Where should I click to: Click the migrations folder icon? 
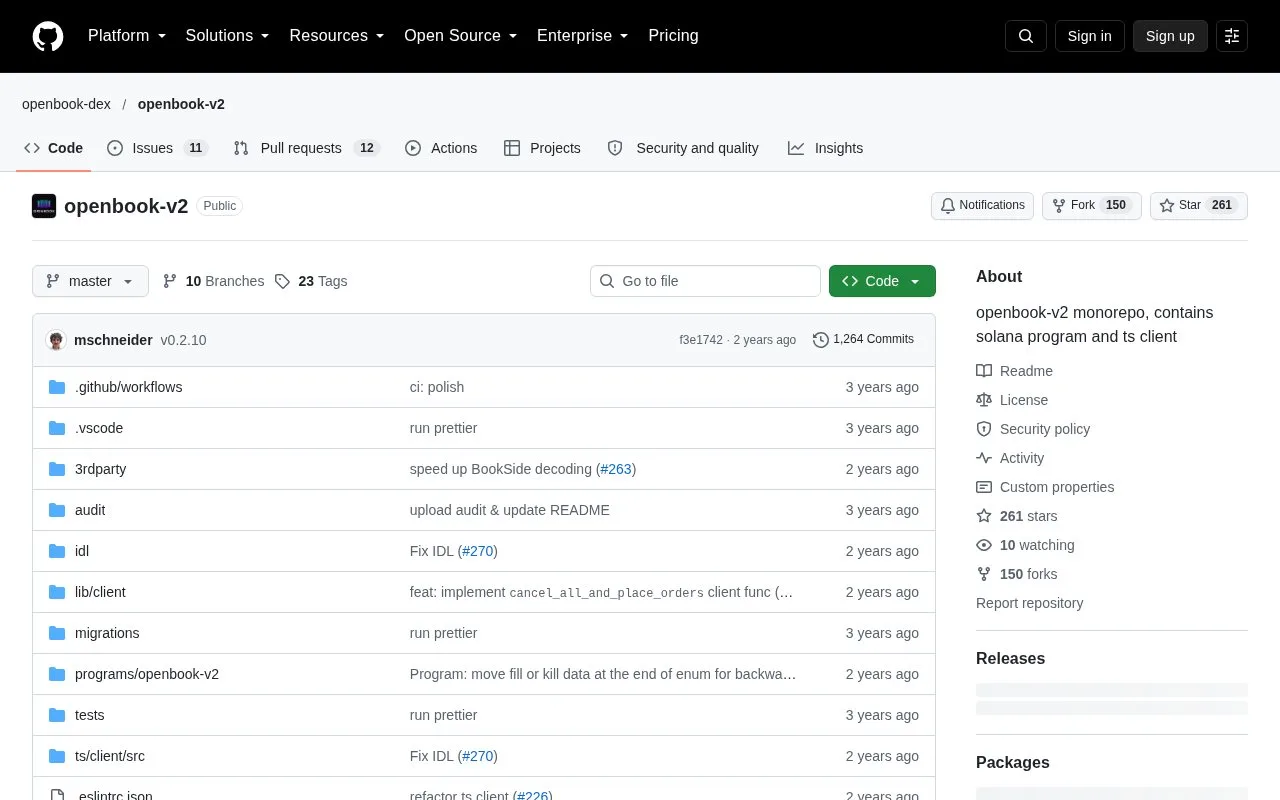(57, 633)
